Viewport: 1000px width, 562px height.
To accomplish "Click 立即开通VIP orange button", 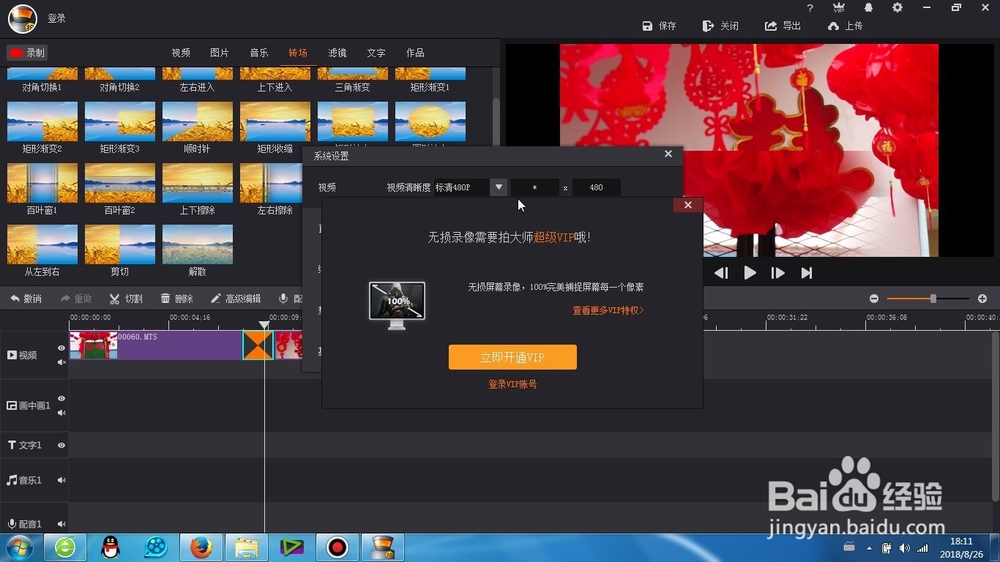I will coord(512,357).
